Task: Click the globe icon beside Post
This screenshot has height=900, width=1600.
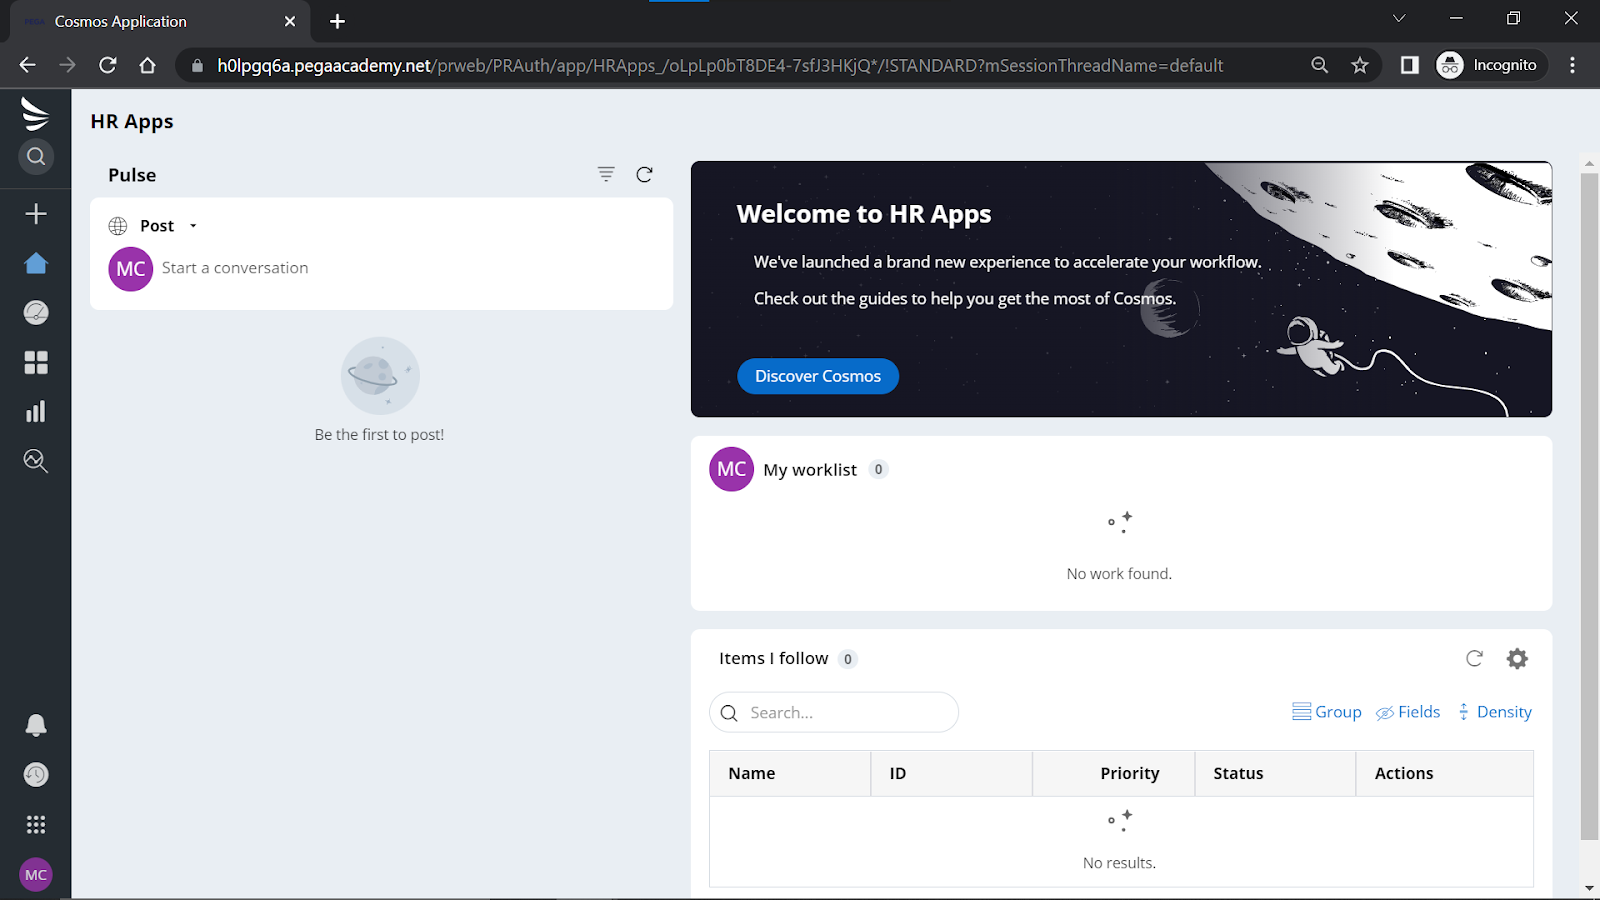Action: point(118,226)
